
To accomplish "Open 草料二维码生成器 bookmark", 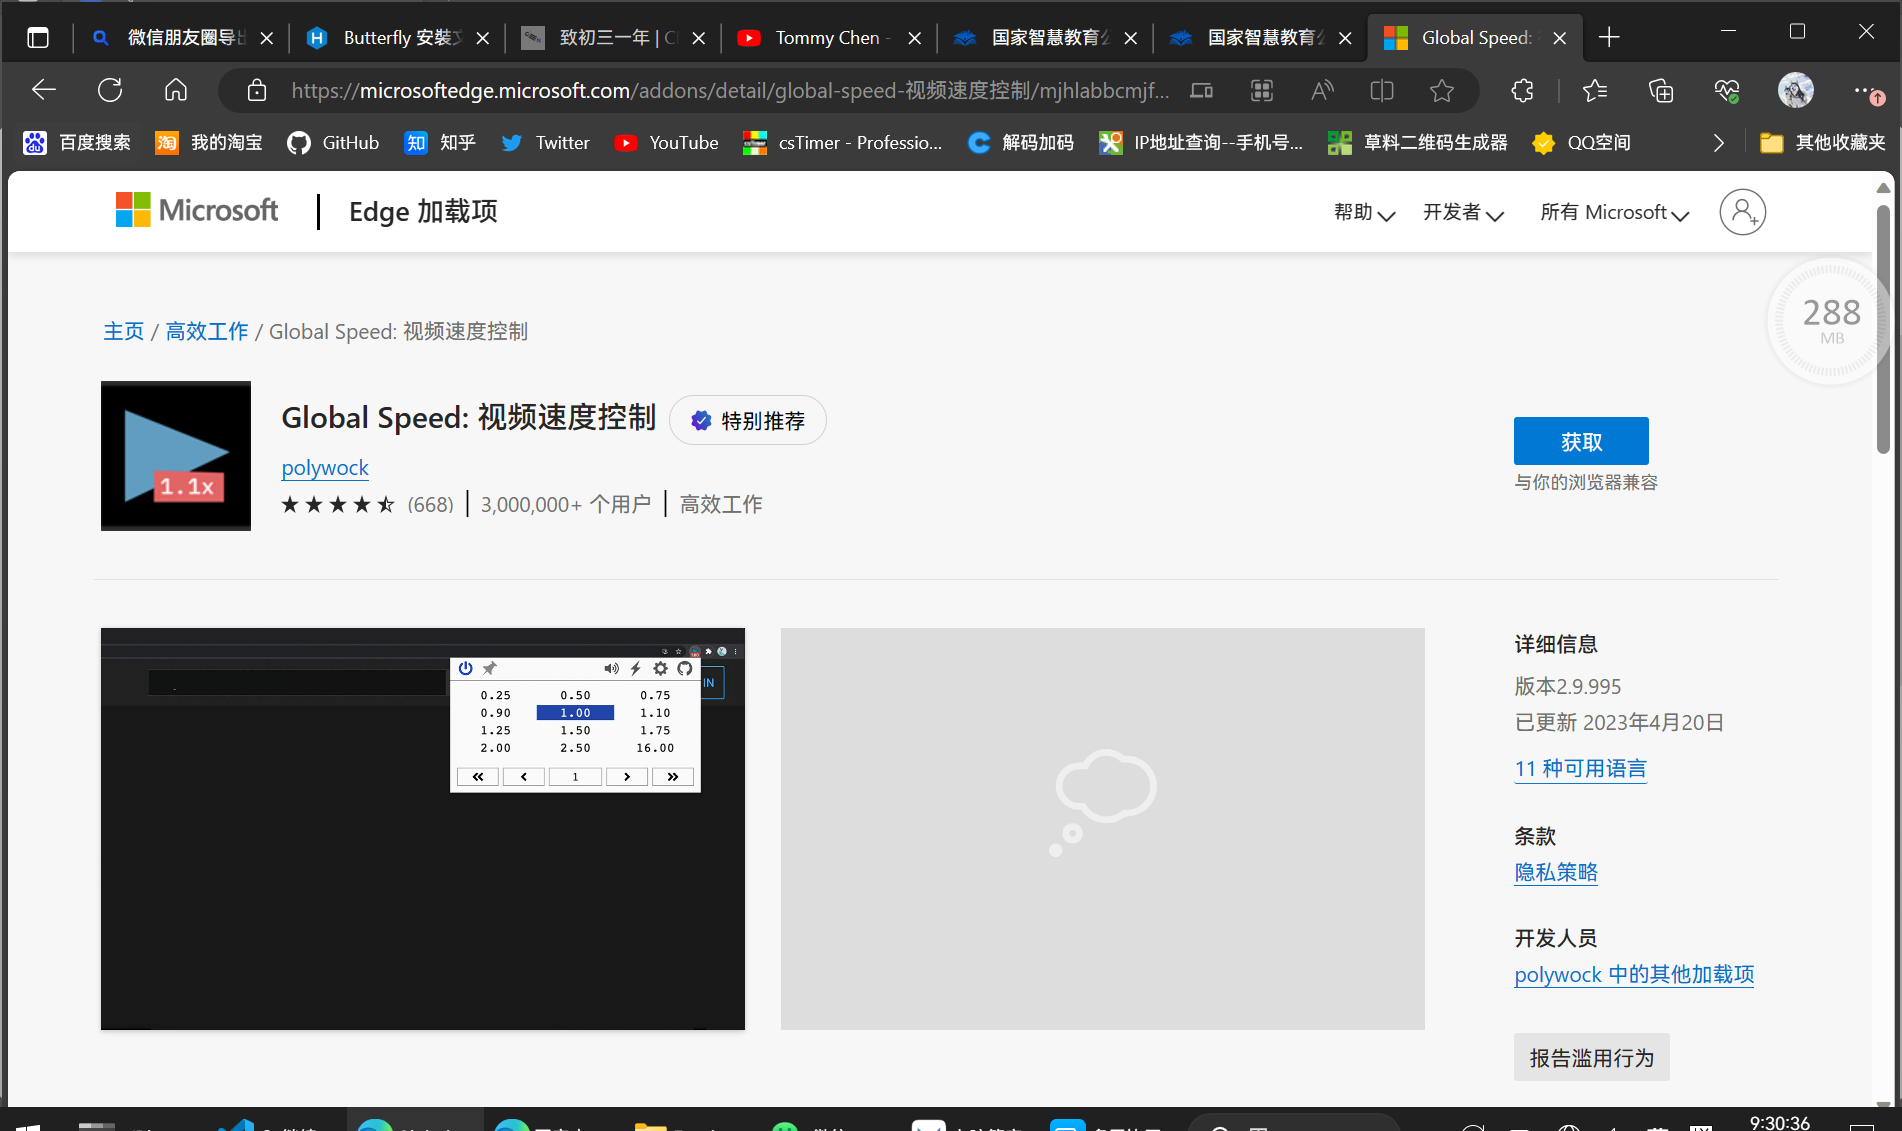I will pos(1418,143).
